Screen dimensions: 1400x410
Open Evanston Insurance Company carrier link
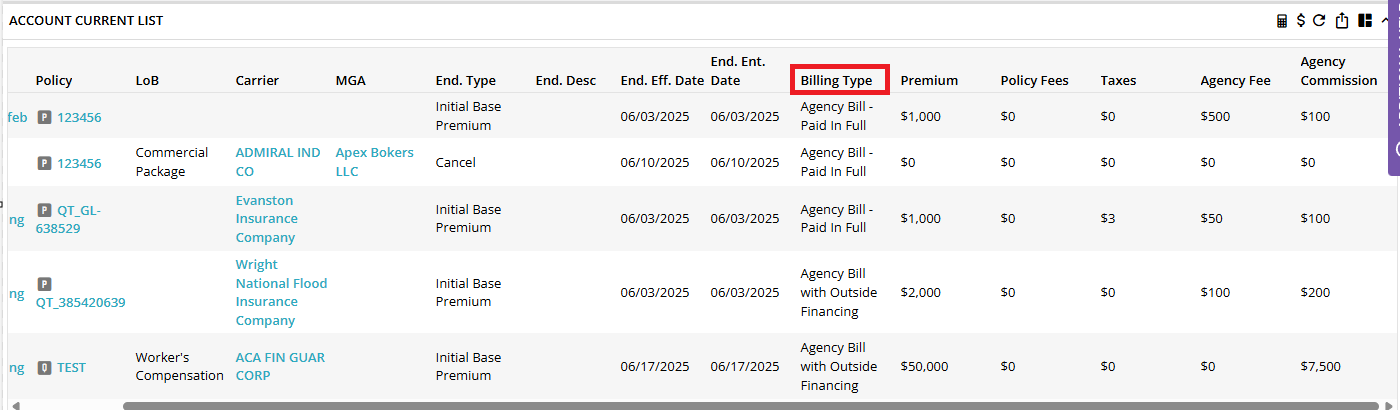267,219
